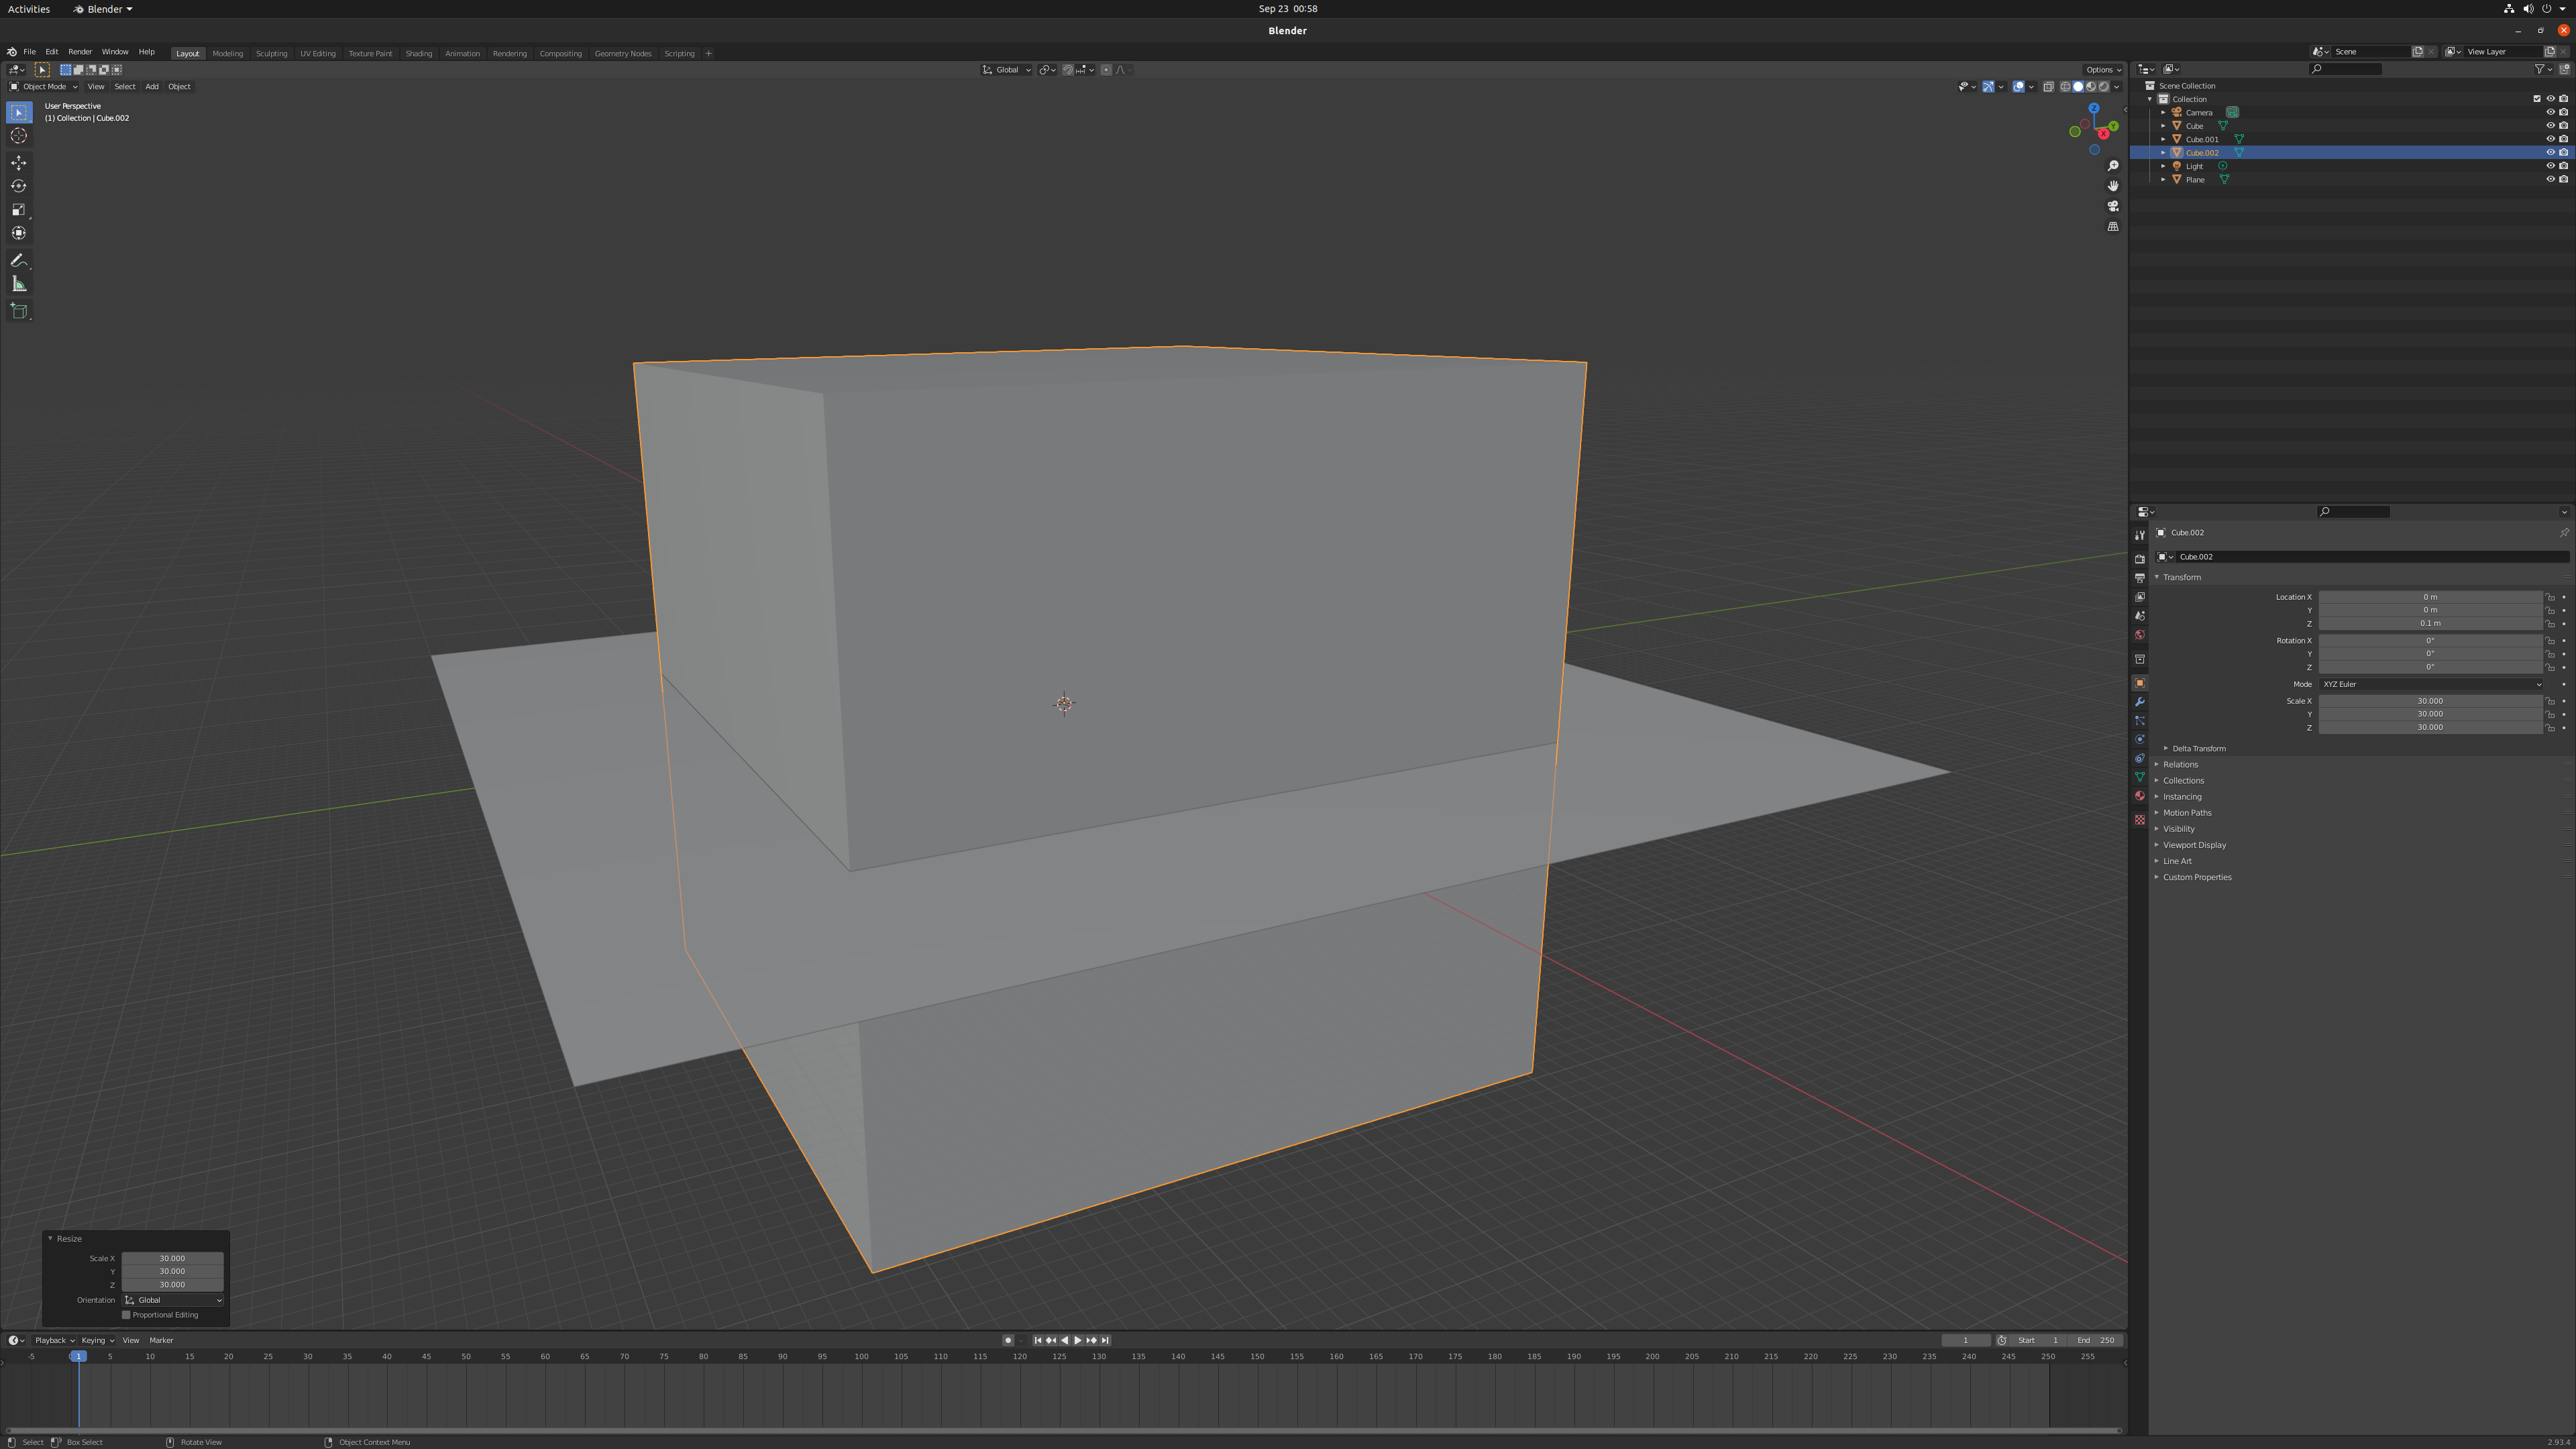This screenshot has width=2576, height=1449.
Task: Open the viewport Add menu
Action: (152, 87)
